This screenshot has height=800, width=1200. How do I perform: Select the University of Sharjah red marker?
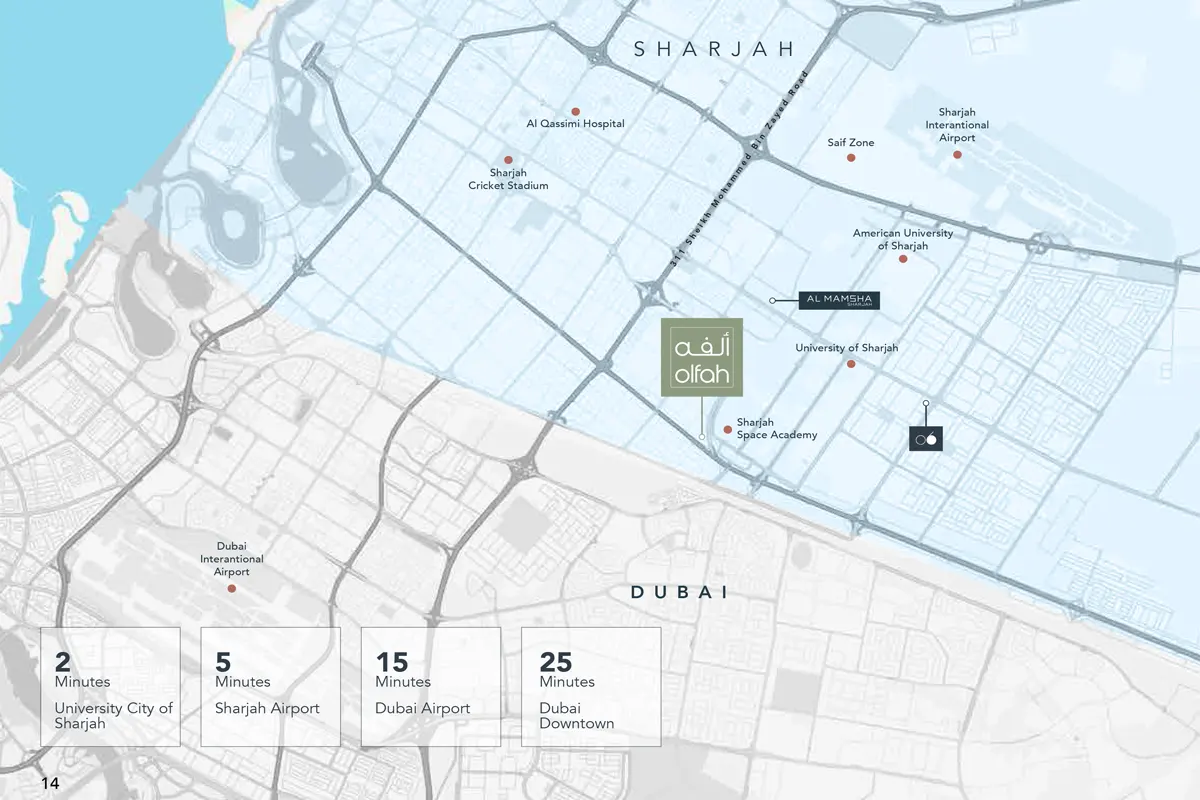(851, 364)
